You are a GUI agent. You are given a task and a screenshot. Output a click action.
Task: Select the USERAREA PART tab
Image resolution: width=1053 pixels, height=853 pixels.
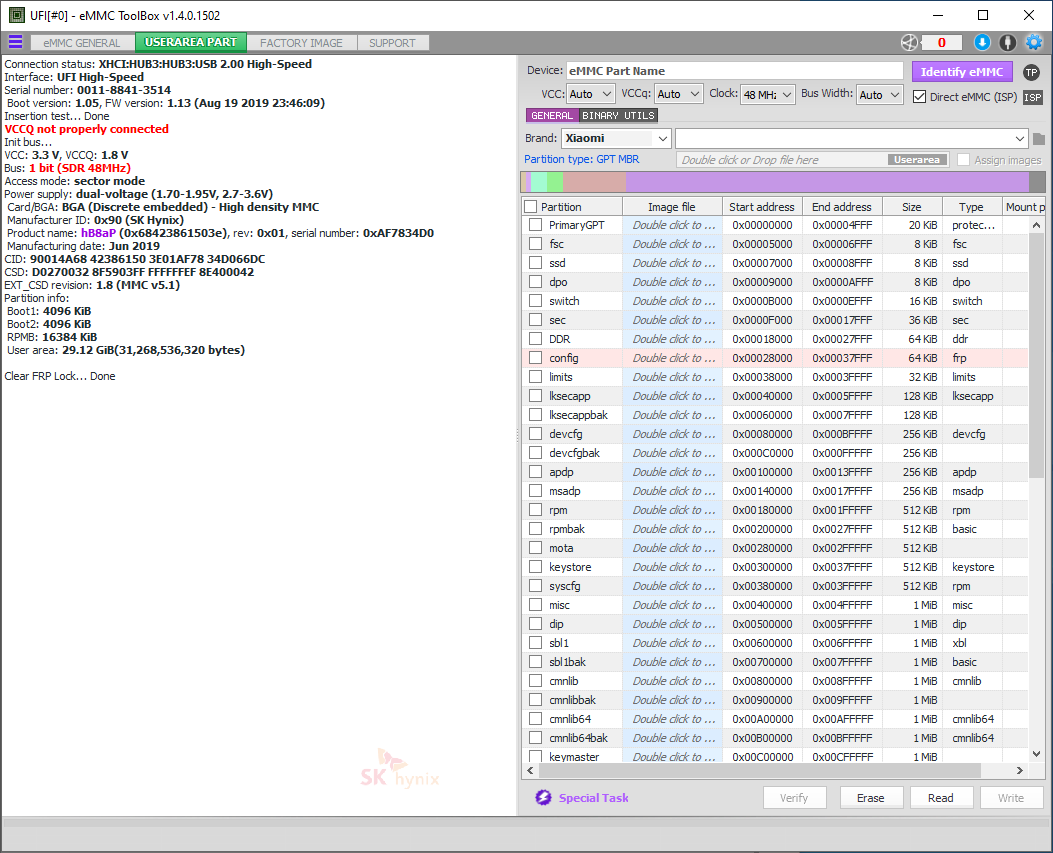click(191, 42)
